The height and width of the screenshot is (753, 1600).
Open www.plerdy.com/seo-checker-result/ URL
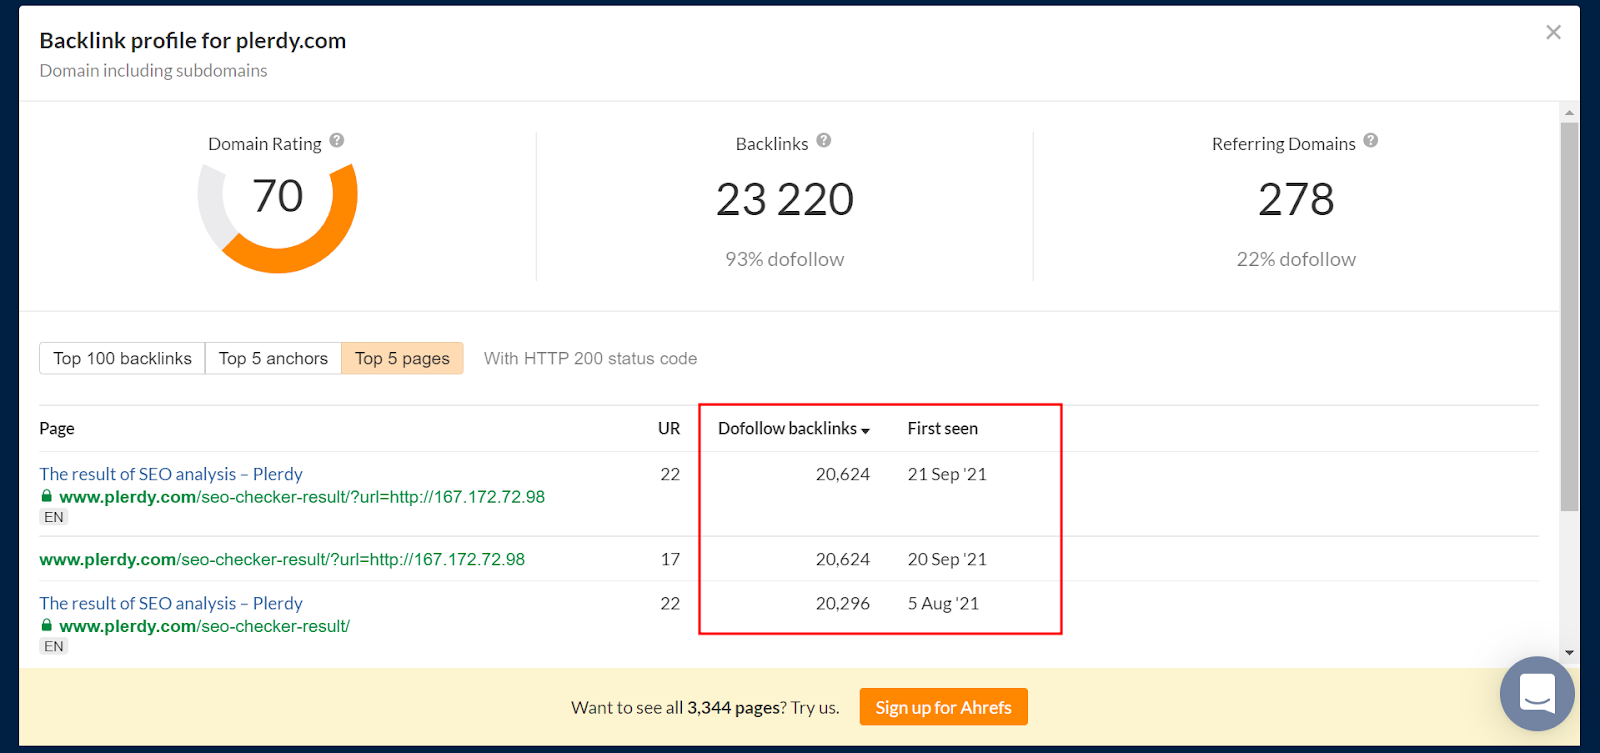pos(204,626)
